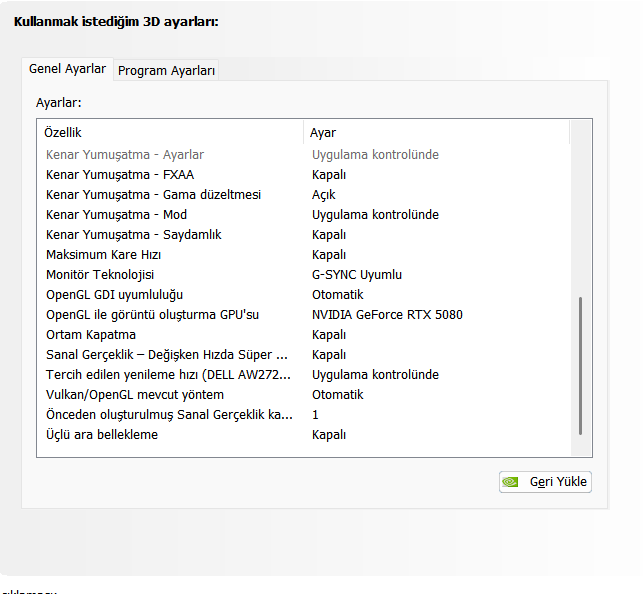This screenshot has height=594, width=643.
Task: Click the NVIDIA GeForce RTX 5080 value
Action: point(387,314)
